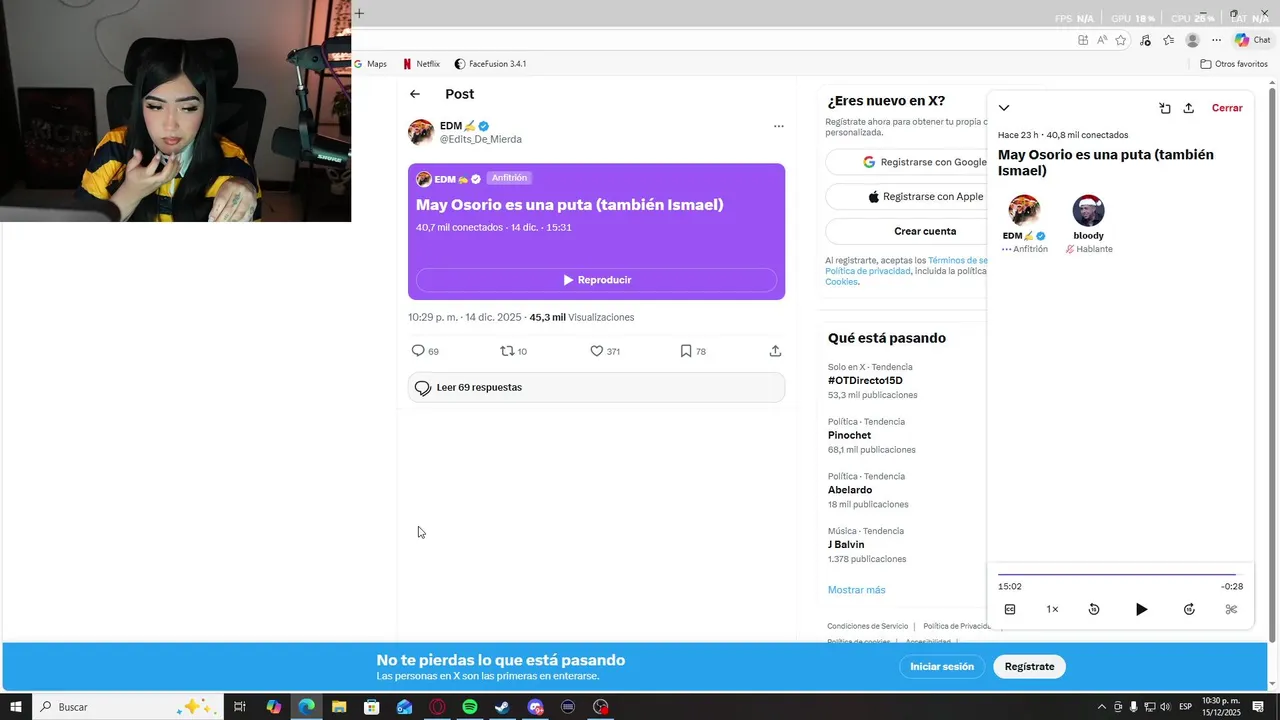Play the Space with Reproducir button
This screenshot has height=720, width=1280.
(x=596, y=280)
